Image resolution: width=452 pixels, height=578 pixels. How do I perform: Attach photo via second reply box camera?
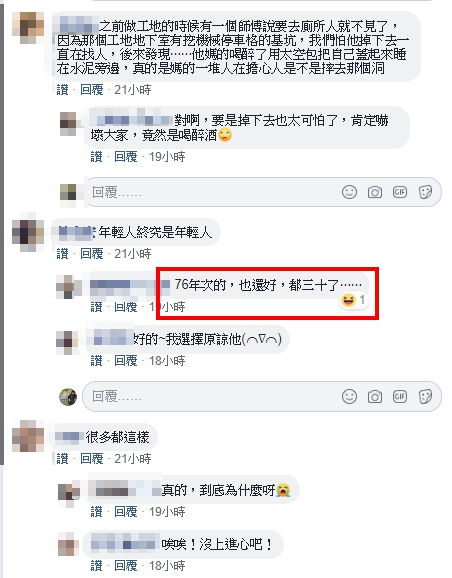(375, 397)
